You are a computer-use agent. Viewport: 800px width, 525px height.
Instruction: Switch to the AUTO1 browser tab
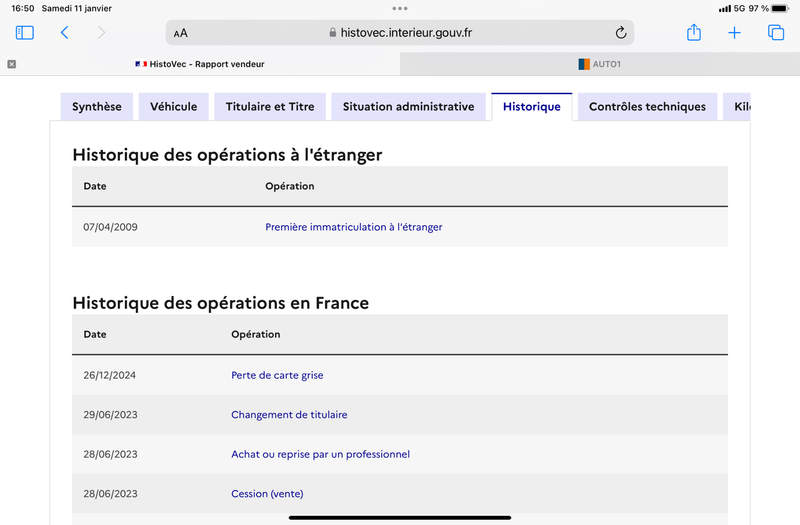[599, 64]
